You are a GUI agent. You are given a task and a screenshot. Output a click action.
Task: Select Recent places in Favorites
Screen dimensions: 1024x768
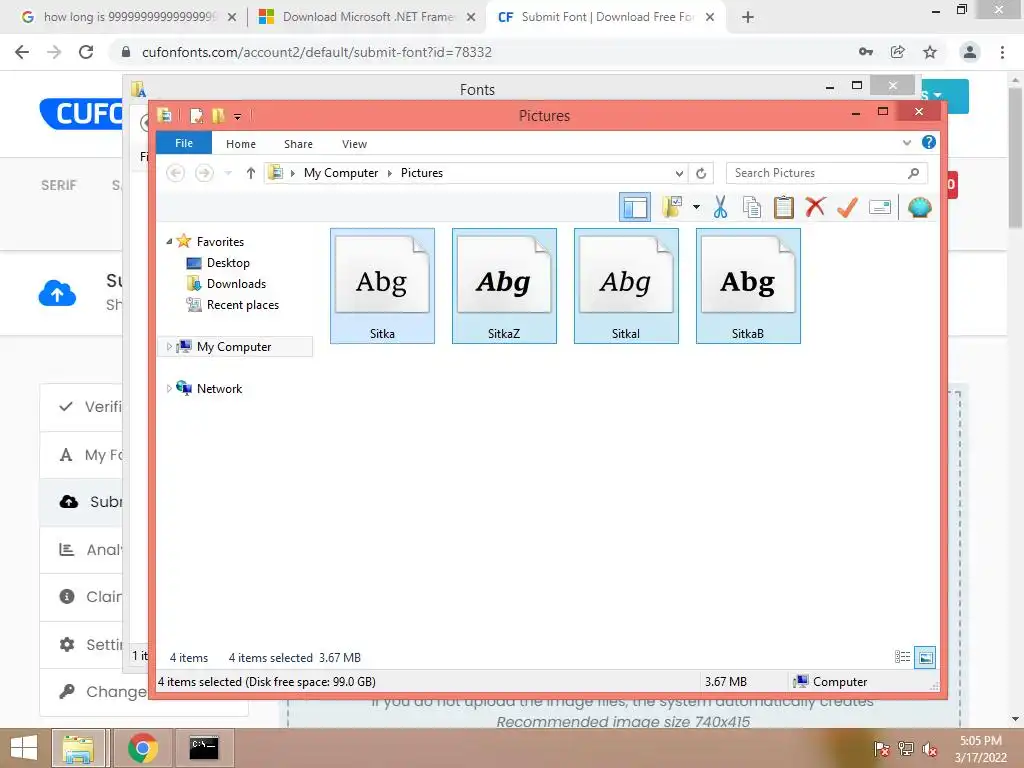(x=242, y=304)
